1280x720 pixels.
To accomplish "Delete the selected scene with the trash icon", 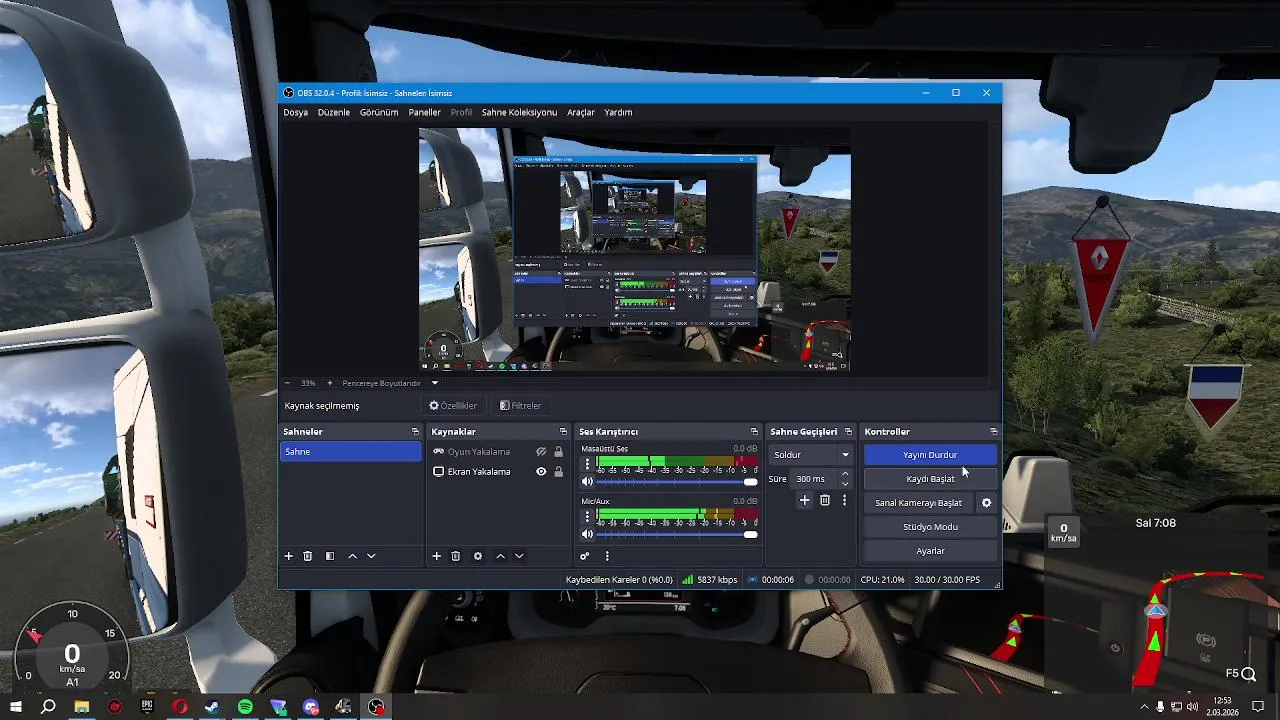I will tap(308, 556).
